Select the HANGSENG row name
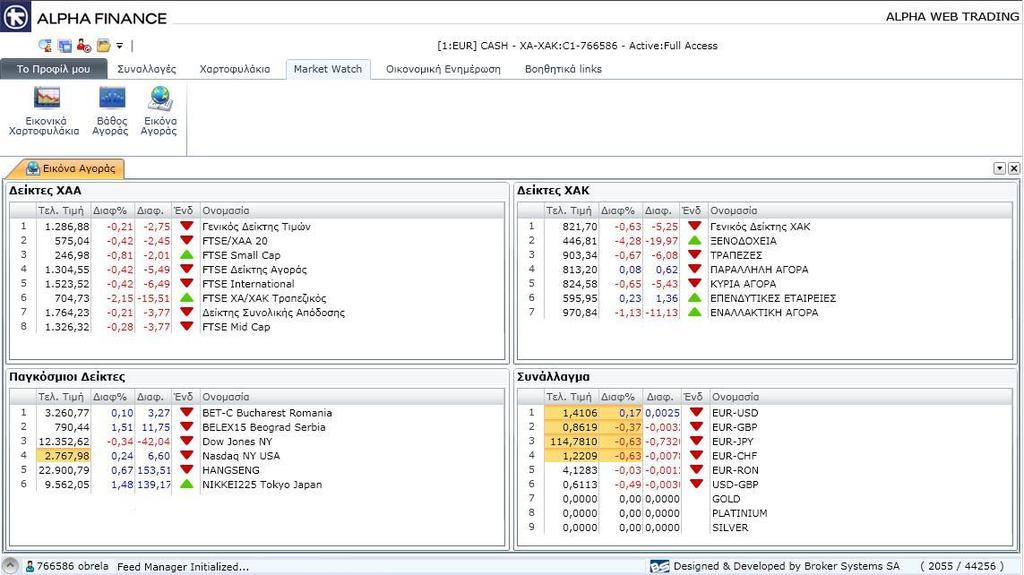The image size is (1024, 575). click(x=231, y=470)
